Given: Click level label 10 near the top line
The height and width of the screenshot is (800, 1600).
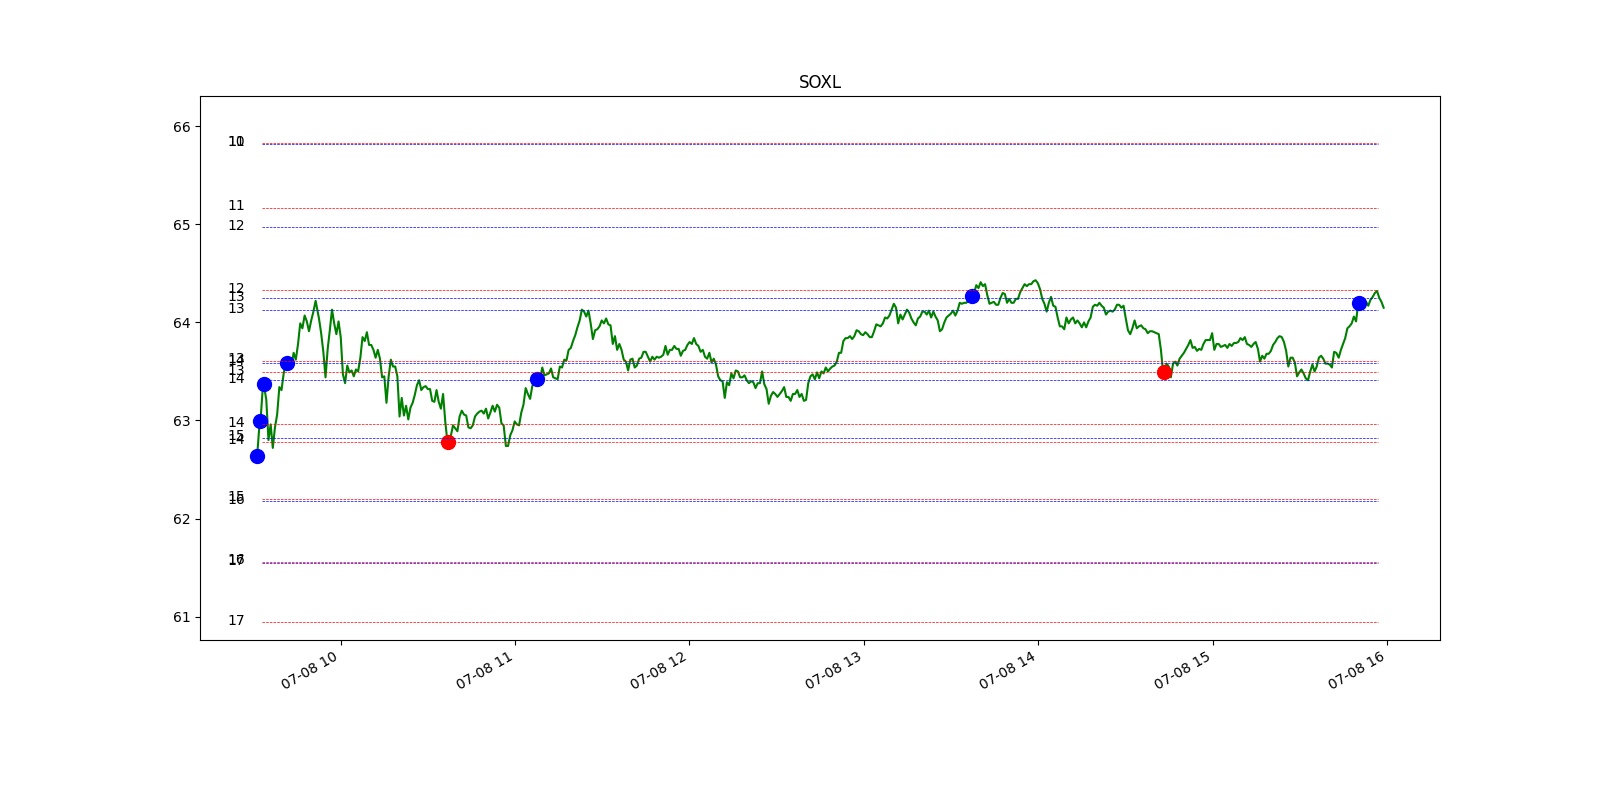Looking at the screenshot, I should [236, 142].
